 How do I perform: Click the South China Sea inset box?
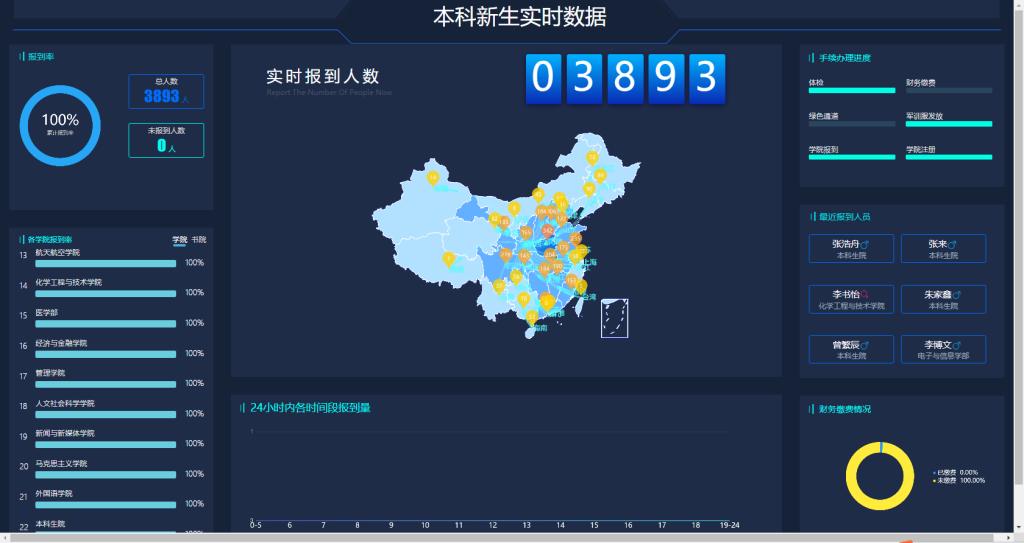tap(614, 318)
